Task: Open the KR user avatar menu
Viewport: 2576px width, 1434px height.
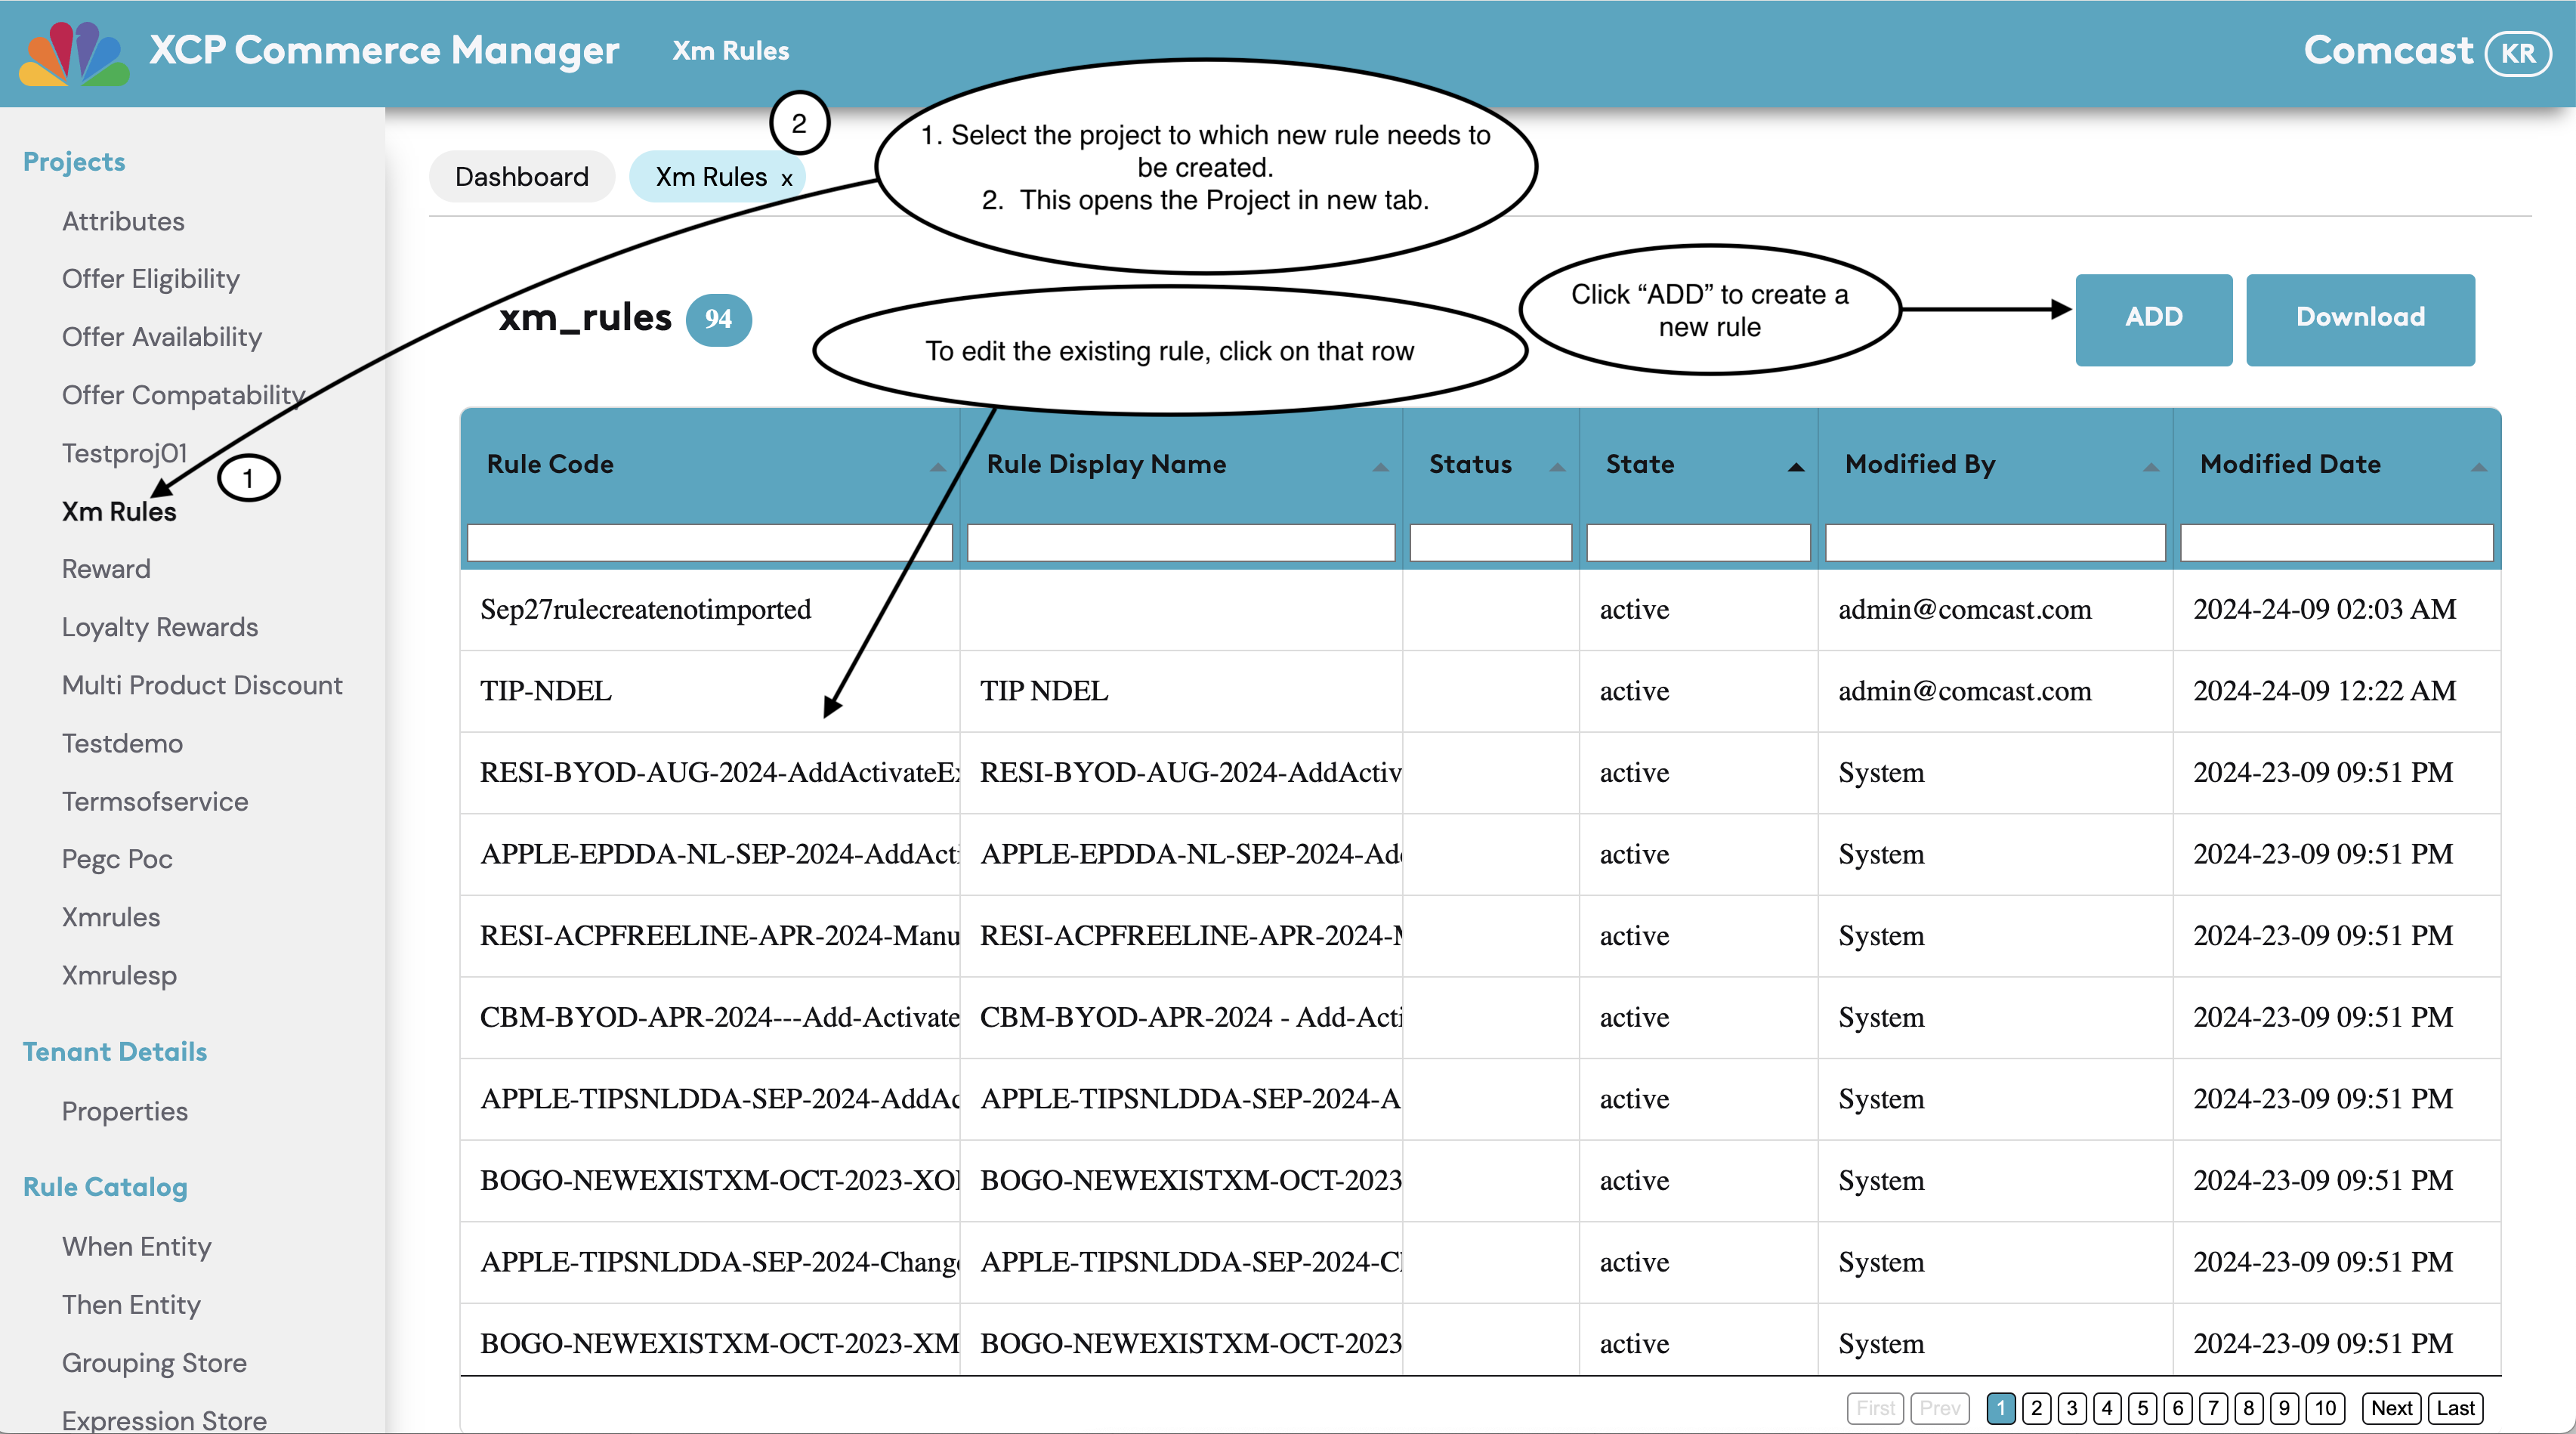Action: click(2518, 53)
